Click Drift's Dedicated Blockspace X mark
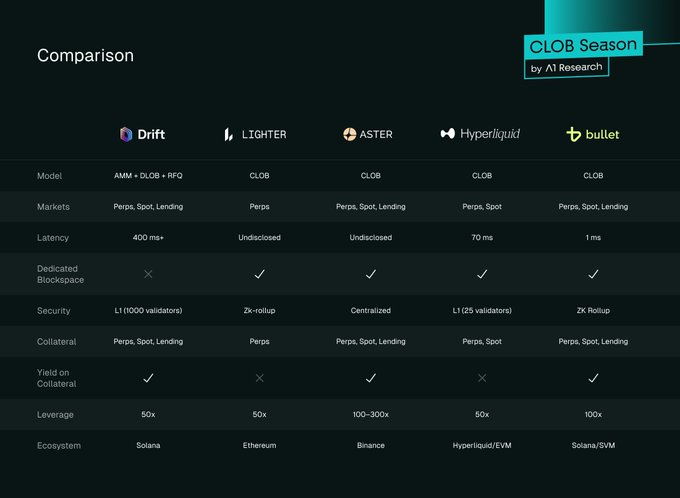This screenshot has width=680, height=498. [x=148, y=273]
